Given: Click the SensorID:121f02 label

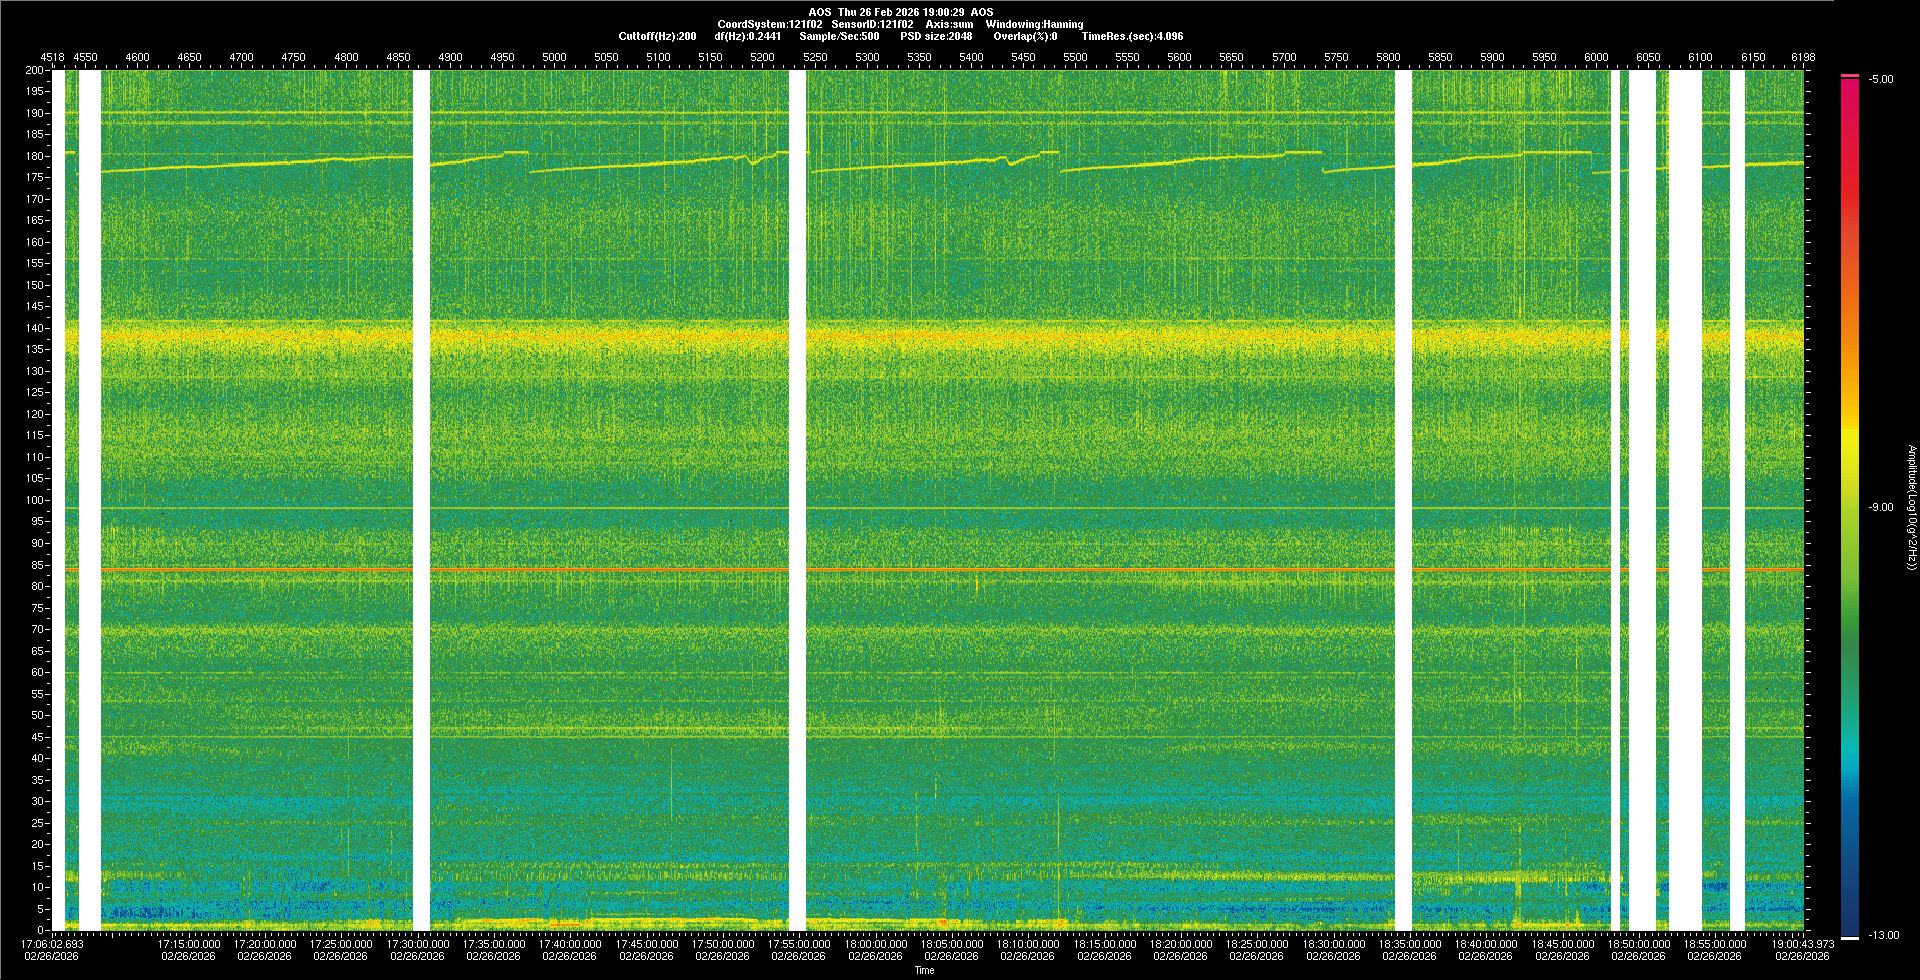Looking at the screenshot, I should (872, 24).
